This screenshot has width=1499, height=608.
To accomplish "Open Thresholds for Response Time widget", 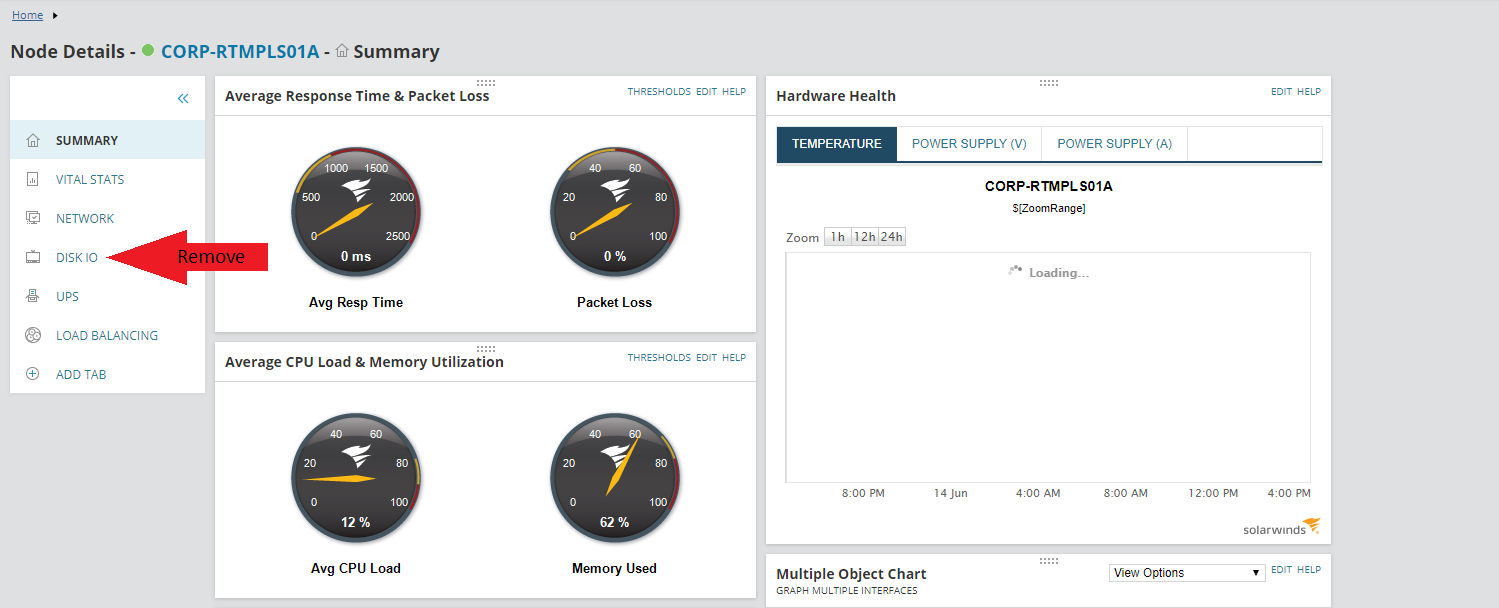I will (x=659, y=91).
